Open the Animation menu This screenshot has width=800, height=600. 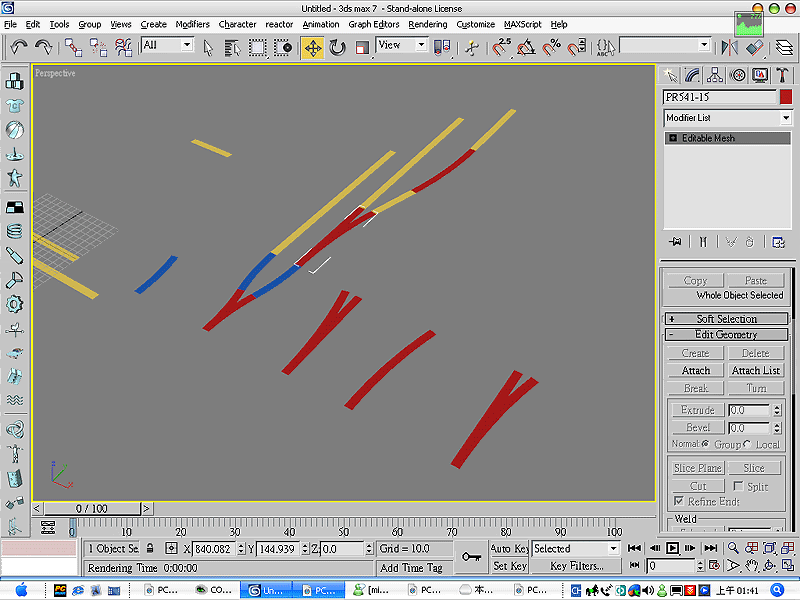(320, 24)
